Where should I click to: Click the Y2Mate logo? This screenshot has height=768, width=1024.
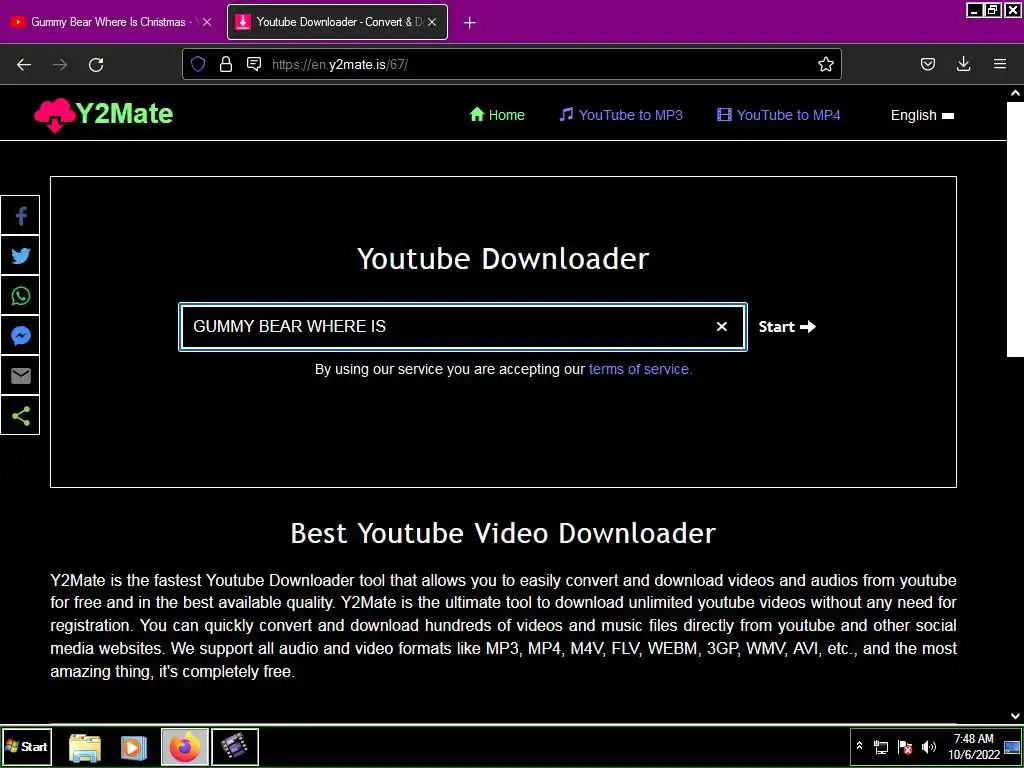(103, 114)
